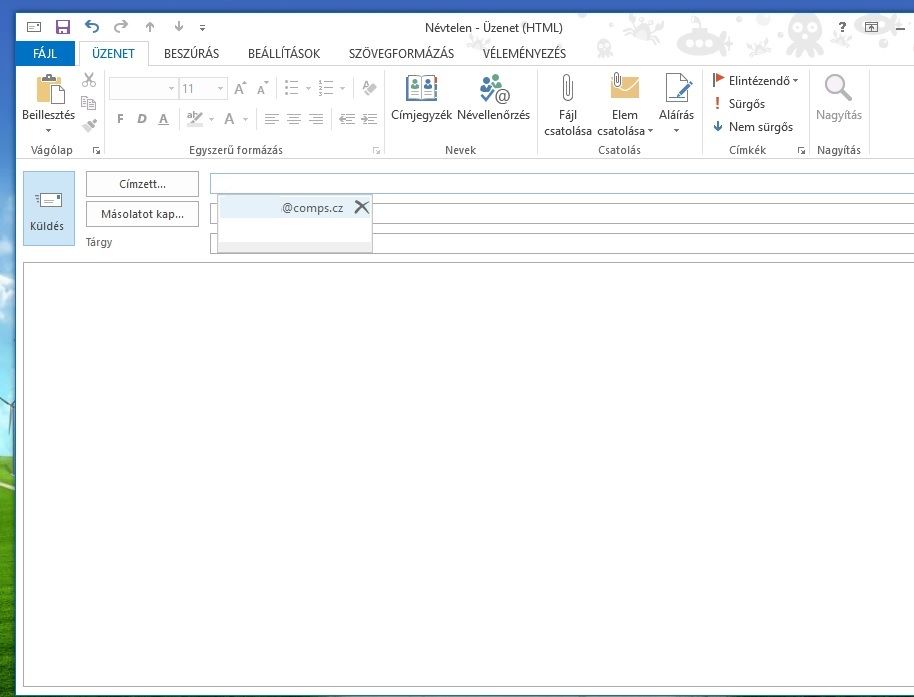This screenshot has width=914, height=697.
Task: Open the Vágólap dialog launcher
Action: 96,150
